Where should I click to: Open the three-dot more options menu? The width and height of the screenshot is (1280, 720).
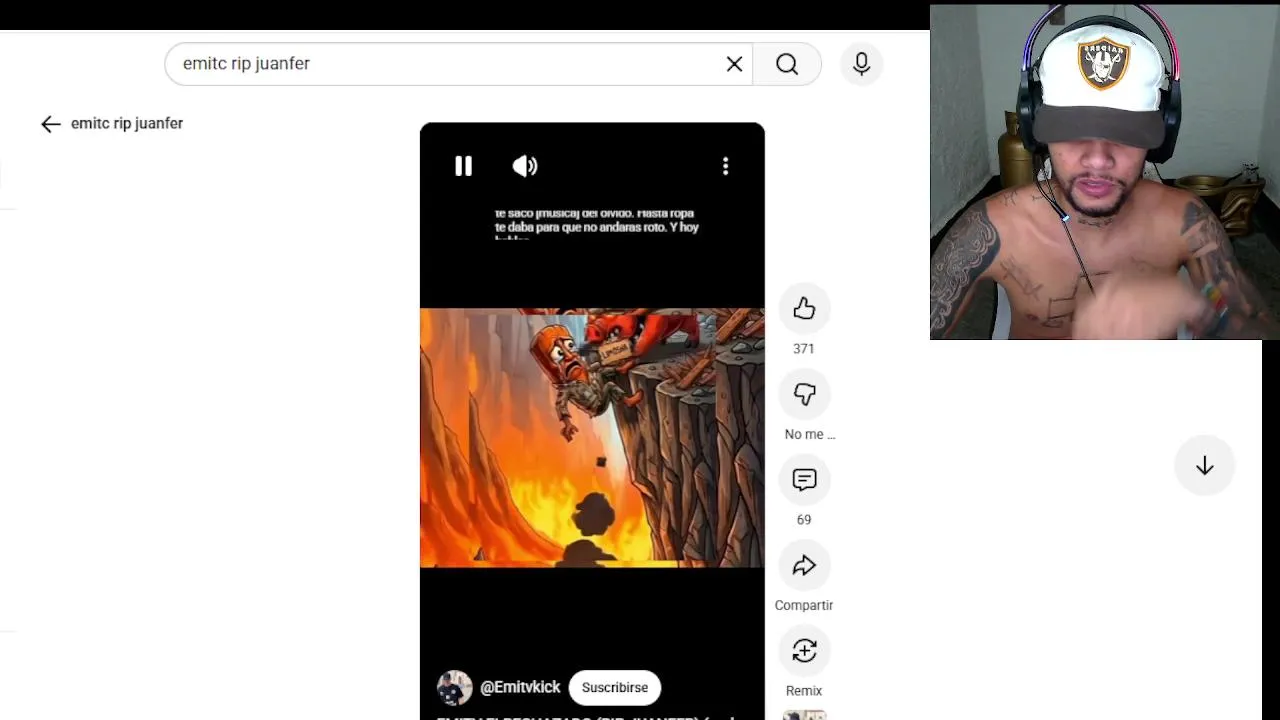(x=726, y=166)
